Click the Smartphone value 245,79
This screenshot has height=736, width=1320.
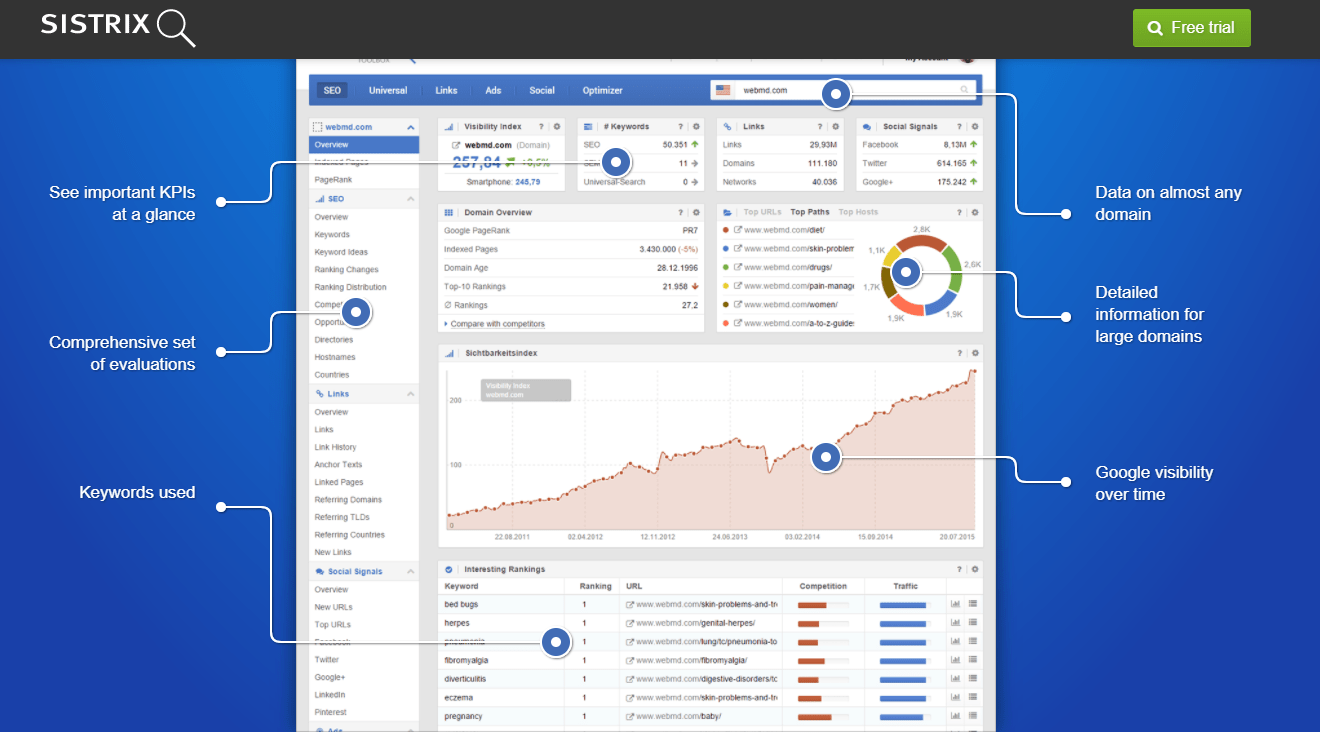point(528,182)
